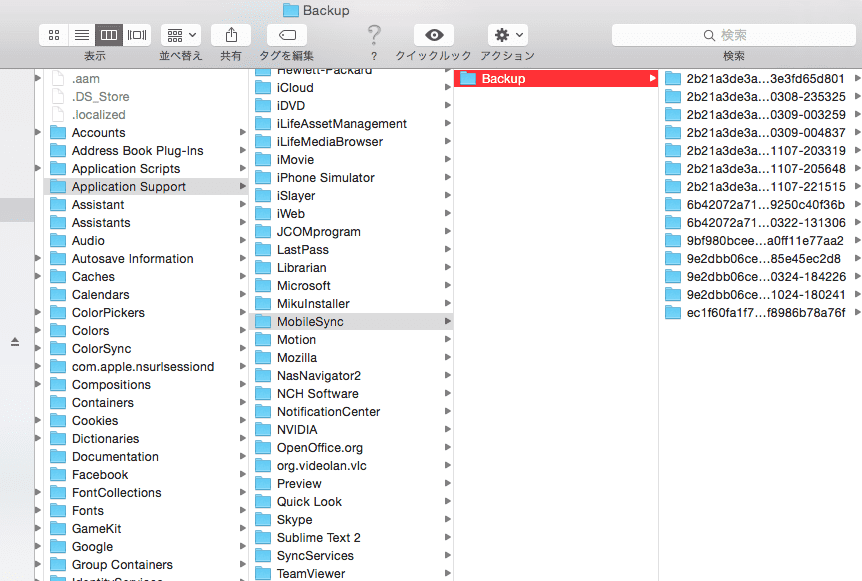Select the Facebook folder
This screenshot has width=862, height=581.
(145, 474)
